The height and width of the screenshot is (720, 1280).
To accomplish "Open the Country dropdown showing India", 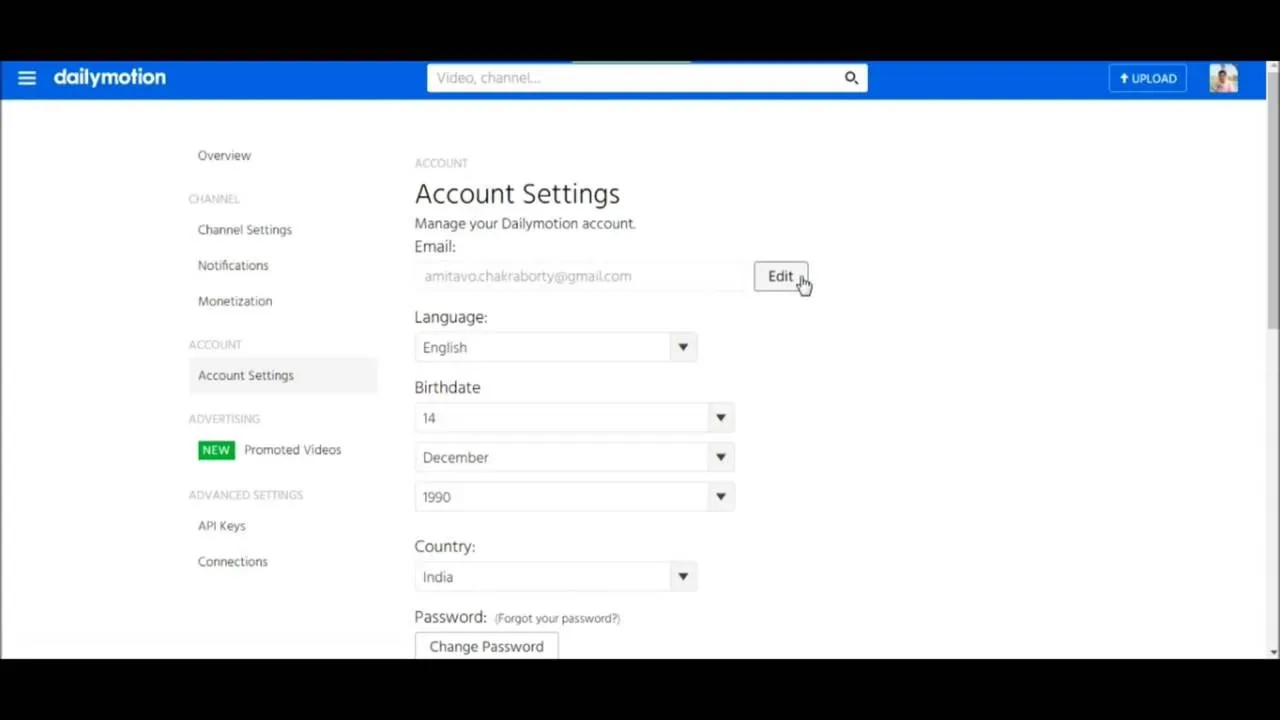I will pos(556,577).
